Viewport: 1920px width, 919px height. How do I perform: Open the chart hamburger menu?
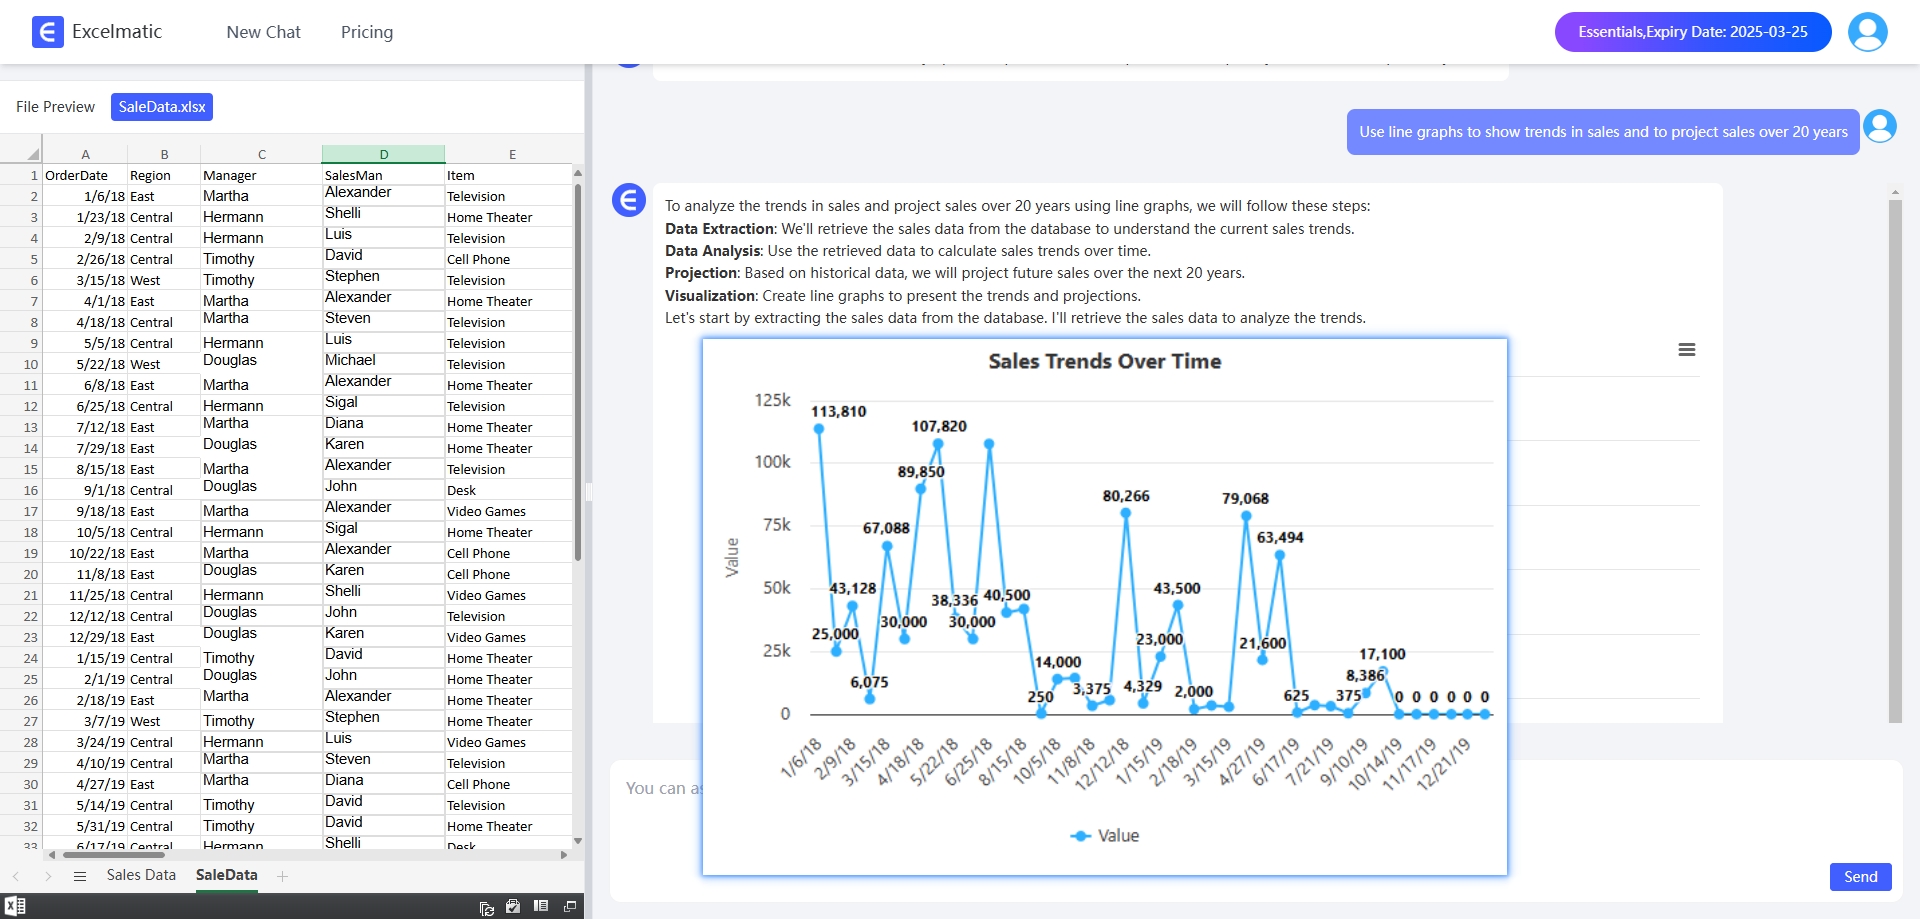(1686, 350)
